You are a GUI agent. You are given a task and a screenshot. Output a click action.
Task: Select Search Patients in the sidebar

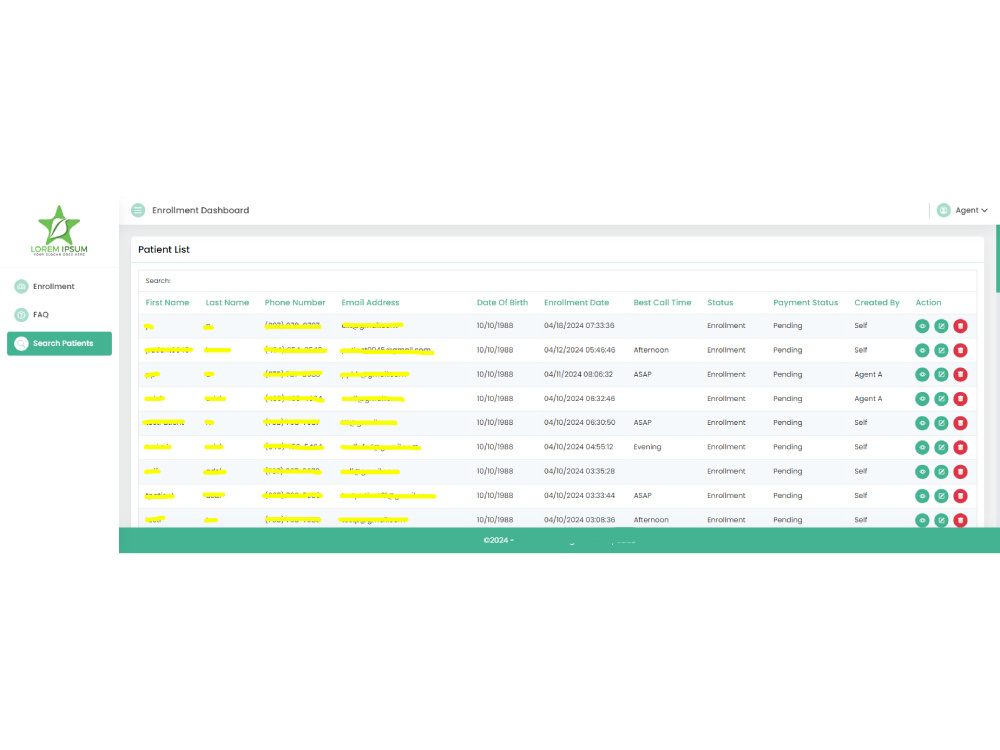(x=59, y=343)
